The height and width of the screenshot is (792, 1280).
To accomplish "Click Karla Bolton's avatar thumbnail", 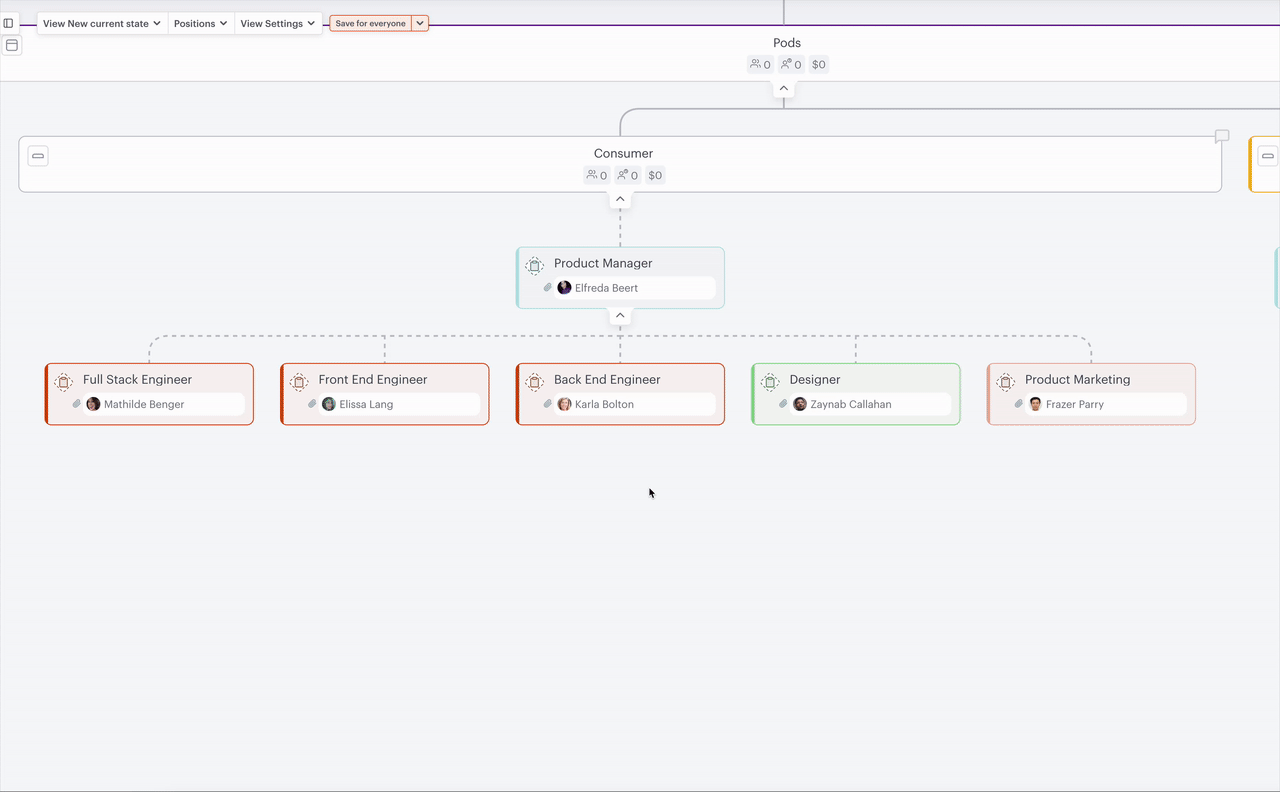I will point(564,404).
